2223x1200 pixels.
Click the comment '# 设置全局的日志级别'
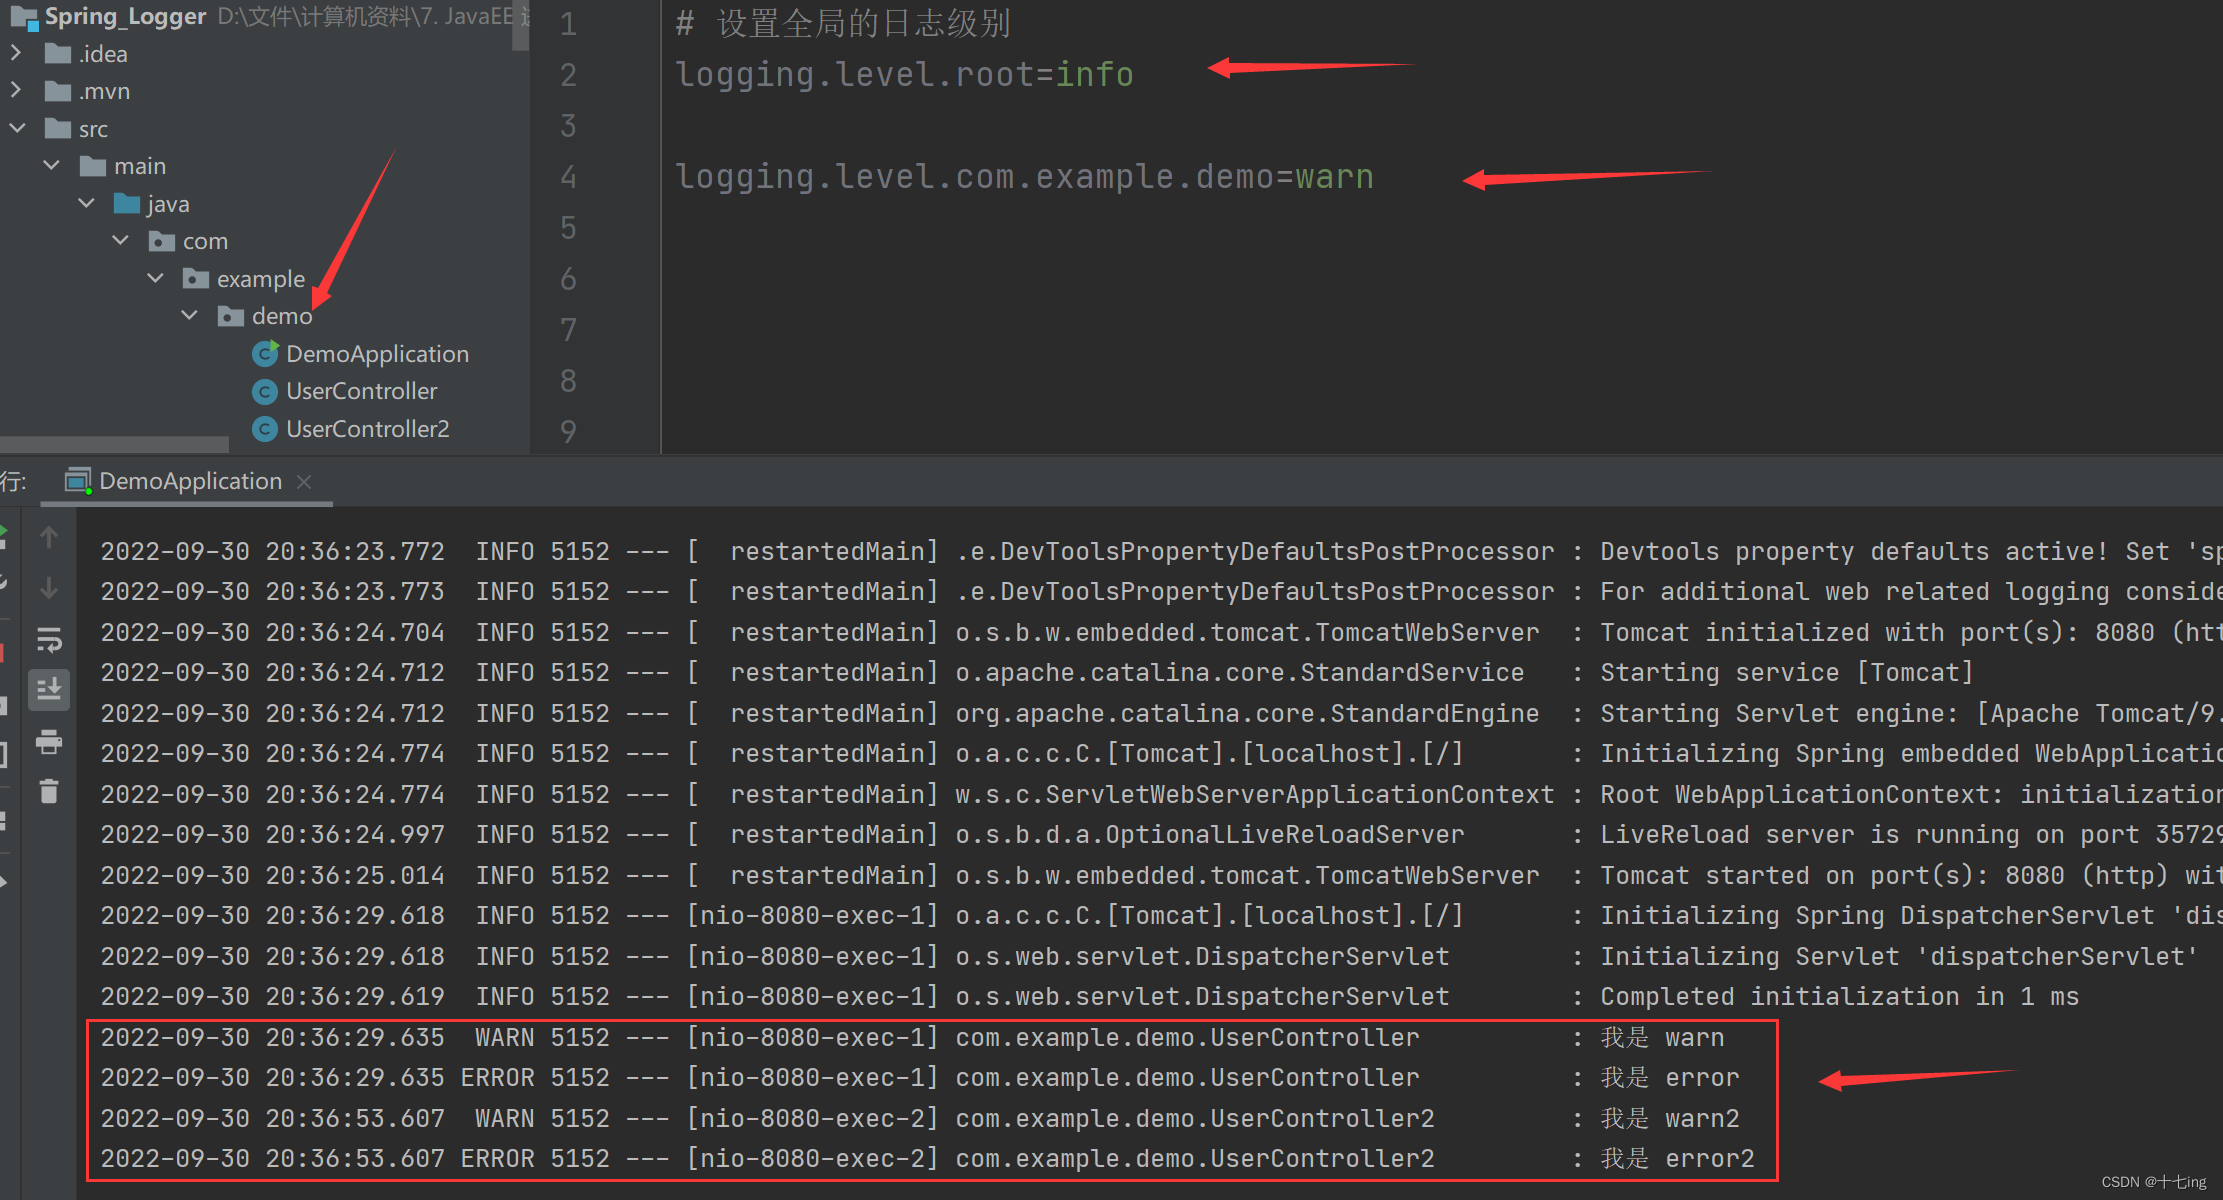click(843, 23)
